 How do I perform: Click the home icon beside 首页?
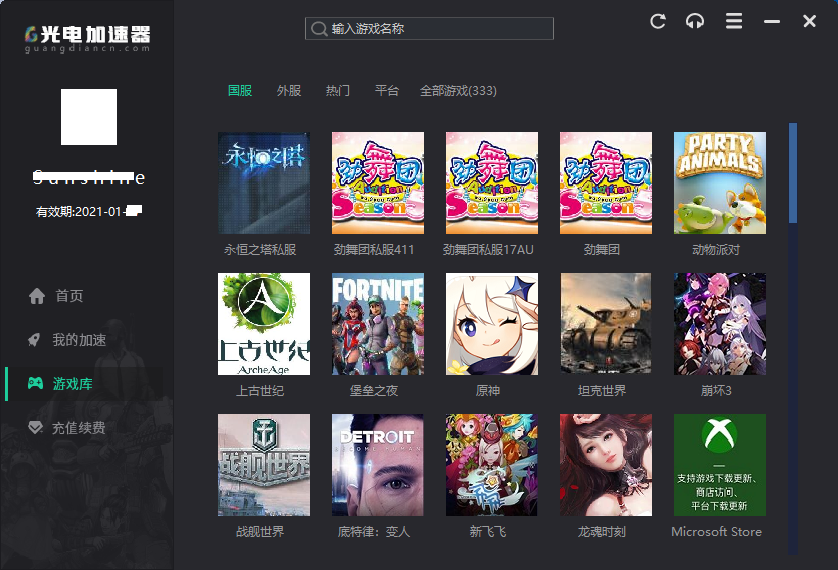(37, 296)
